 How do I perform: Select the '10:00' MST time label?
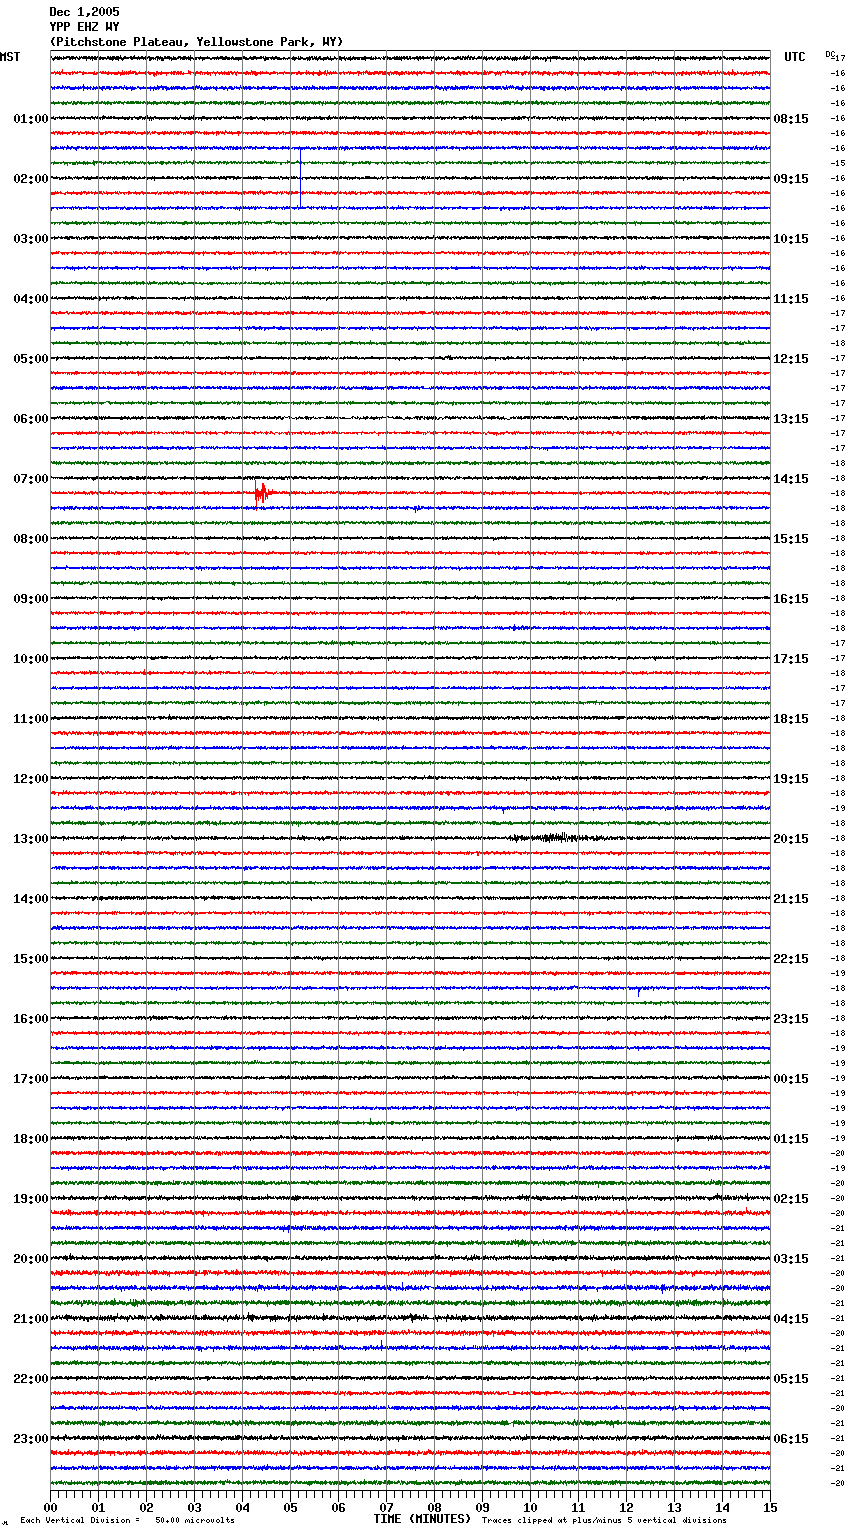(31, 659)
